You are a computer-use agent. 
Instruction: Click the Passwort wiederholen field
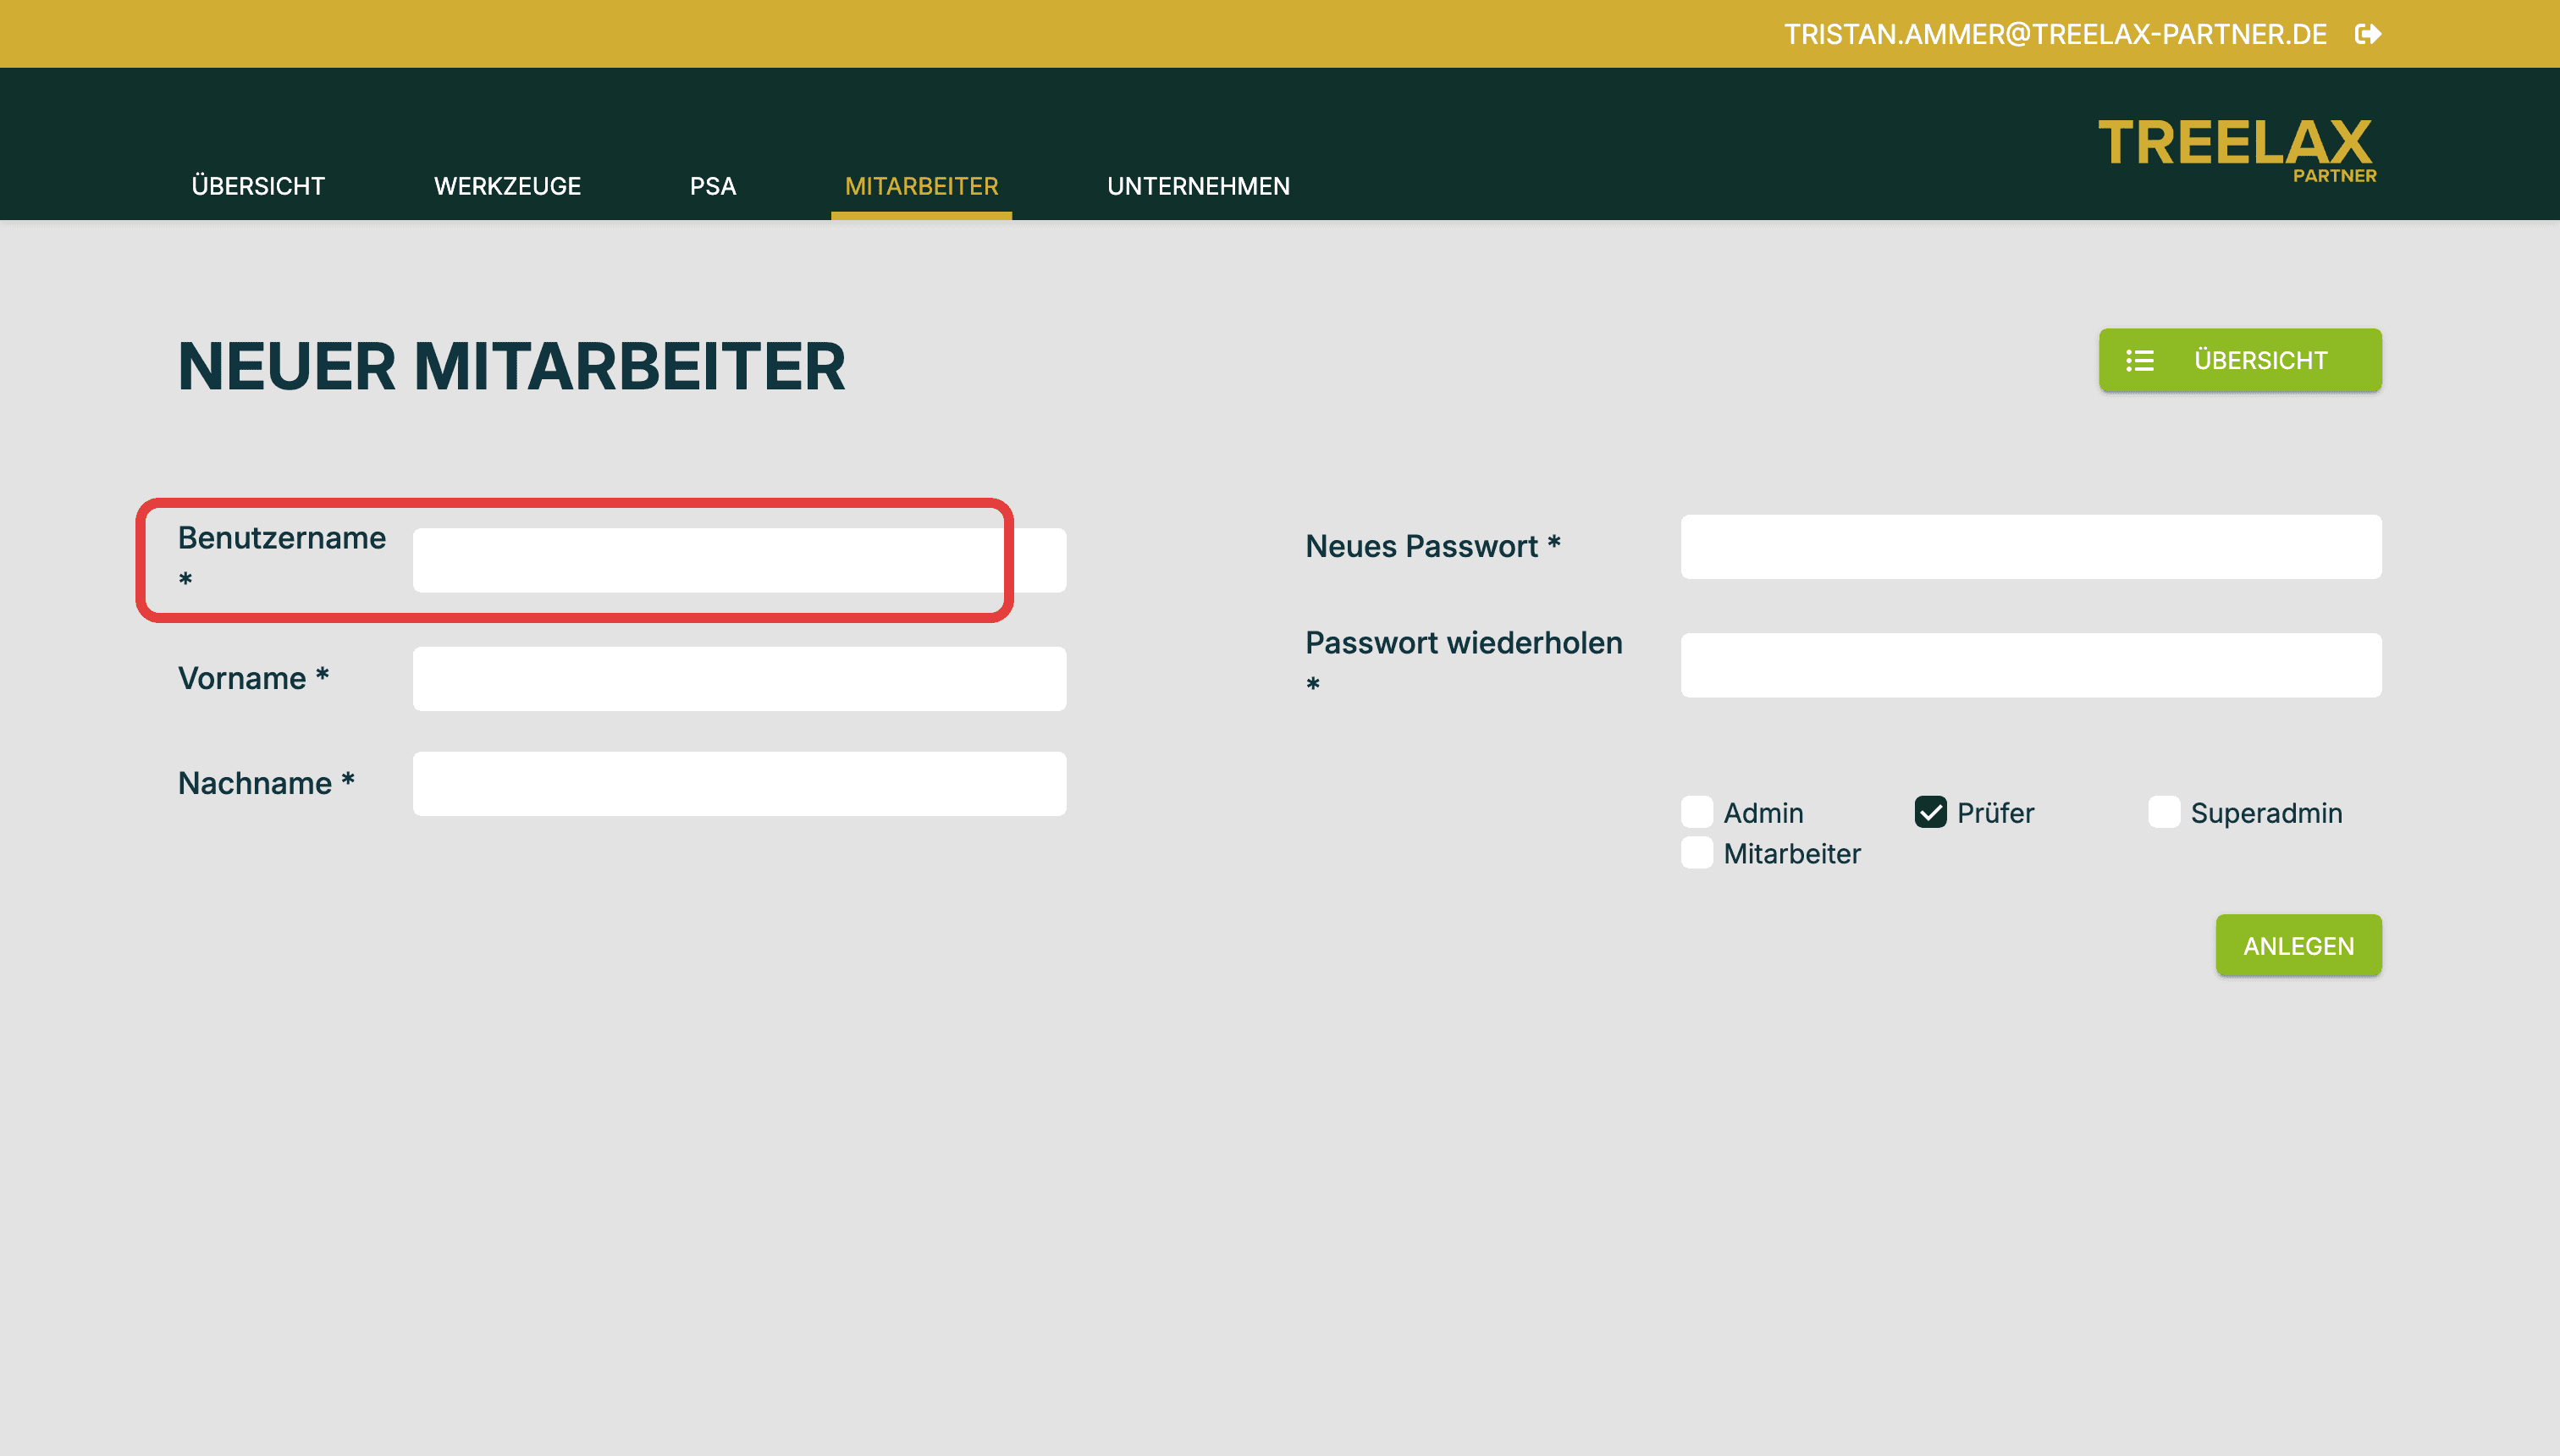(2030, 665)
